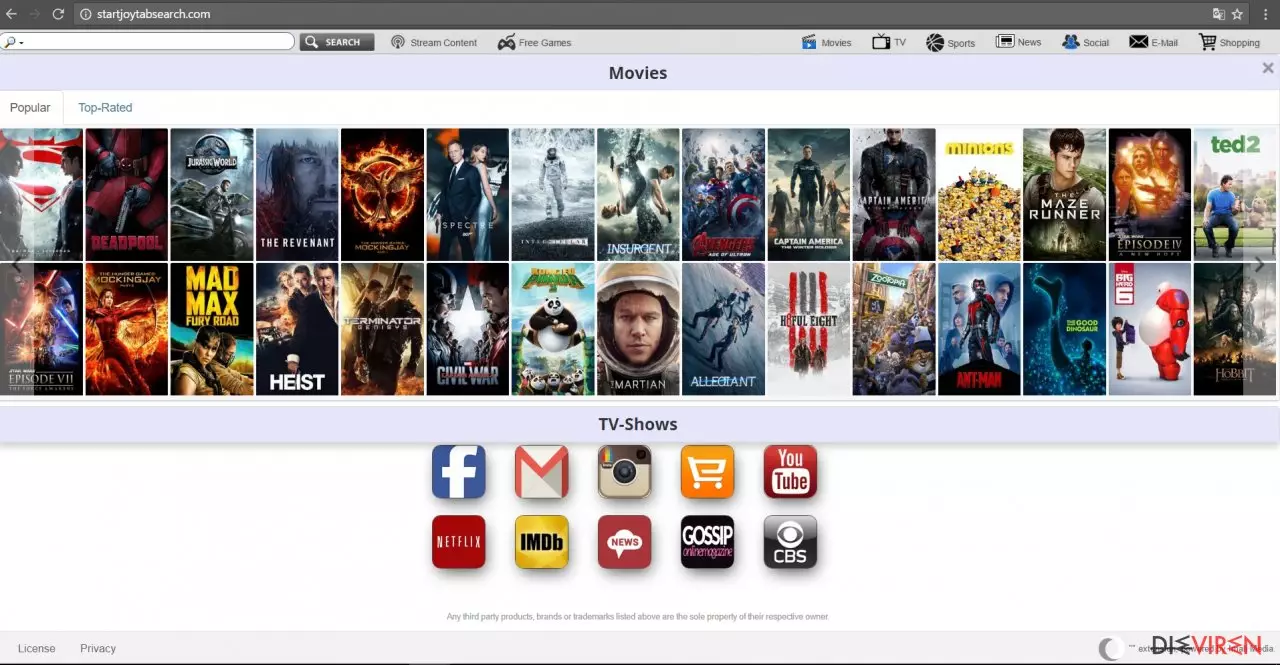Open the Netflix shortcut icon
This screenshot has width=1280, height=665.
tap(459, 542)
